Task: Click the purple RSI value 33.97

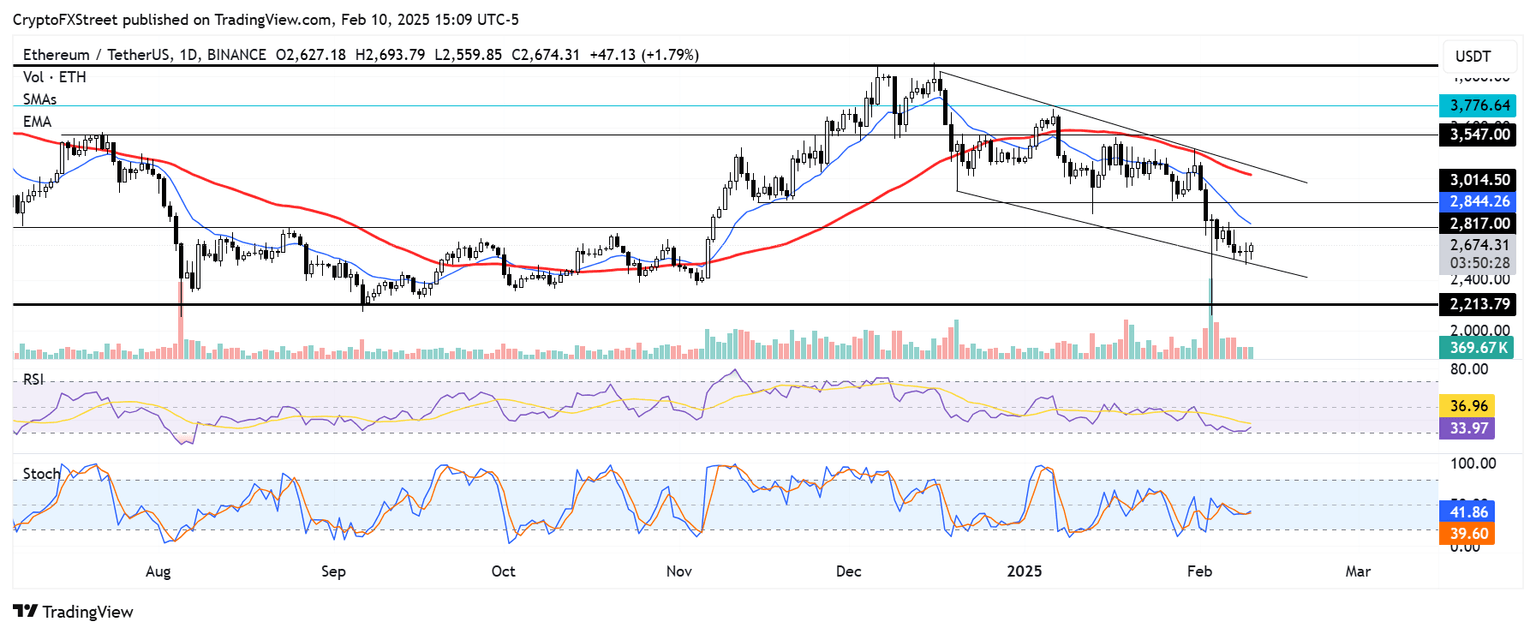Action: pyautogui.click(x=1471, y=428)
